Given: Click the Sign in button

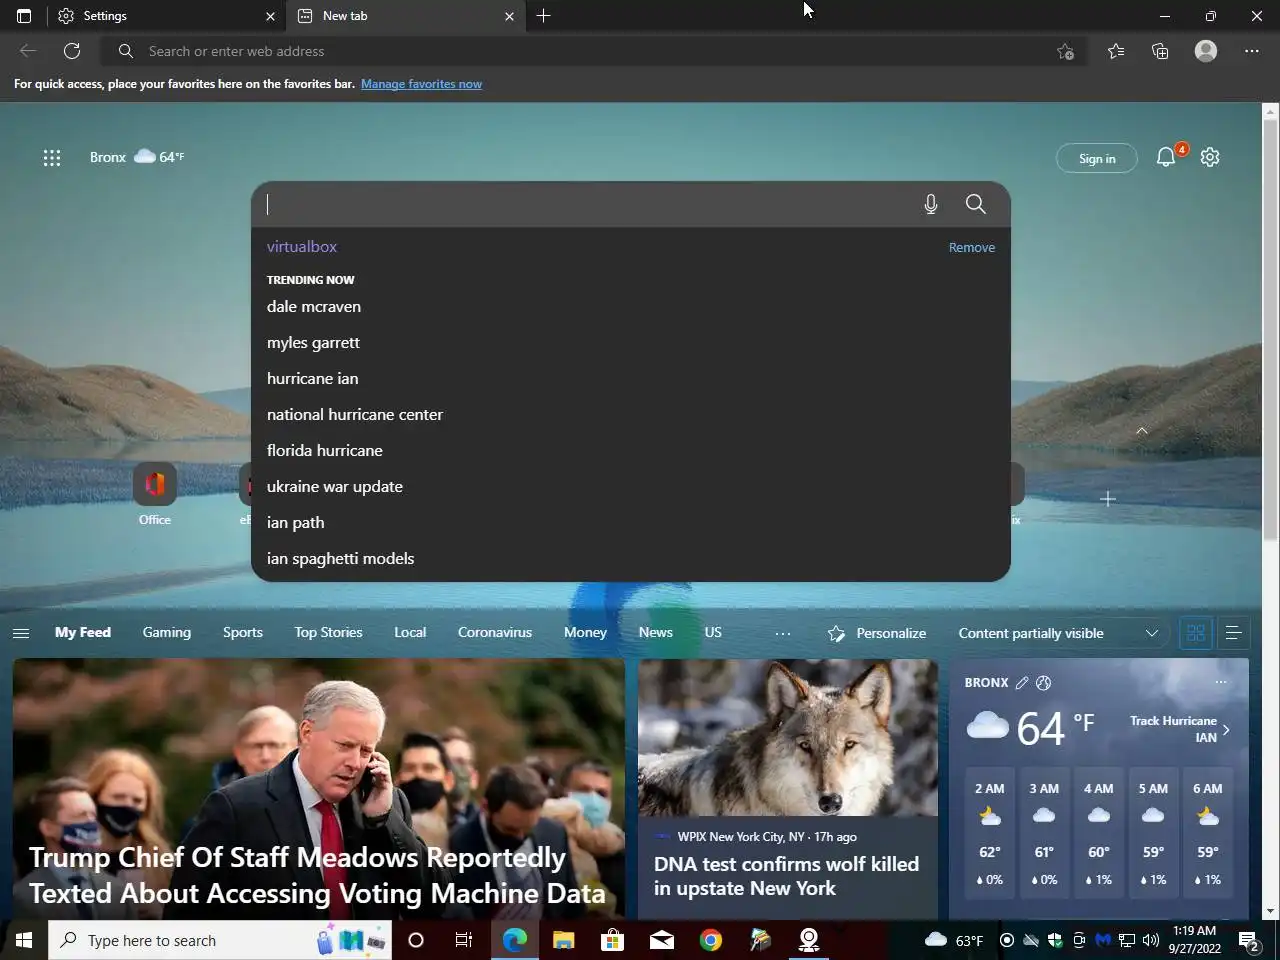Looking at the screenshot, I should tap(1097, 158).
